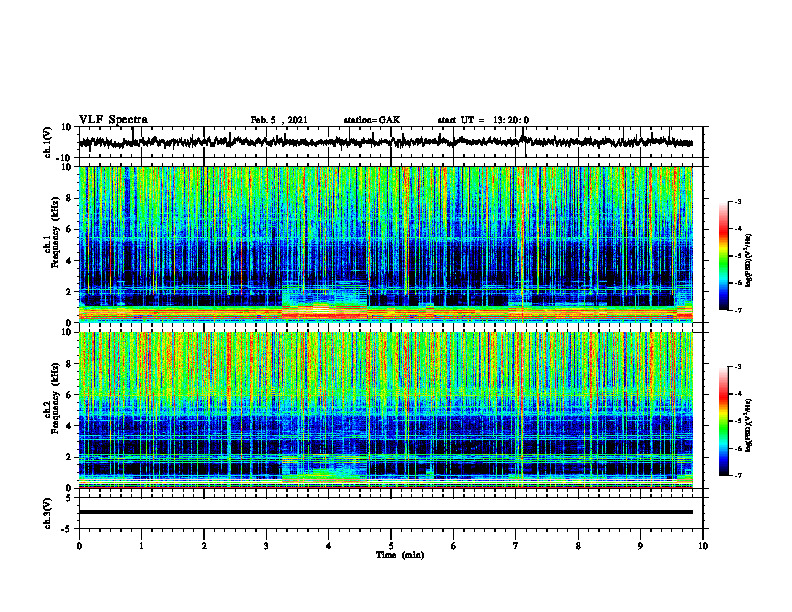
Task: Click the "-3" value on ch.2 color bar
Action: [738, 367]
